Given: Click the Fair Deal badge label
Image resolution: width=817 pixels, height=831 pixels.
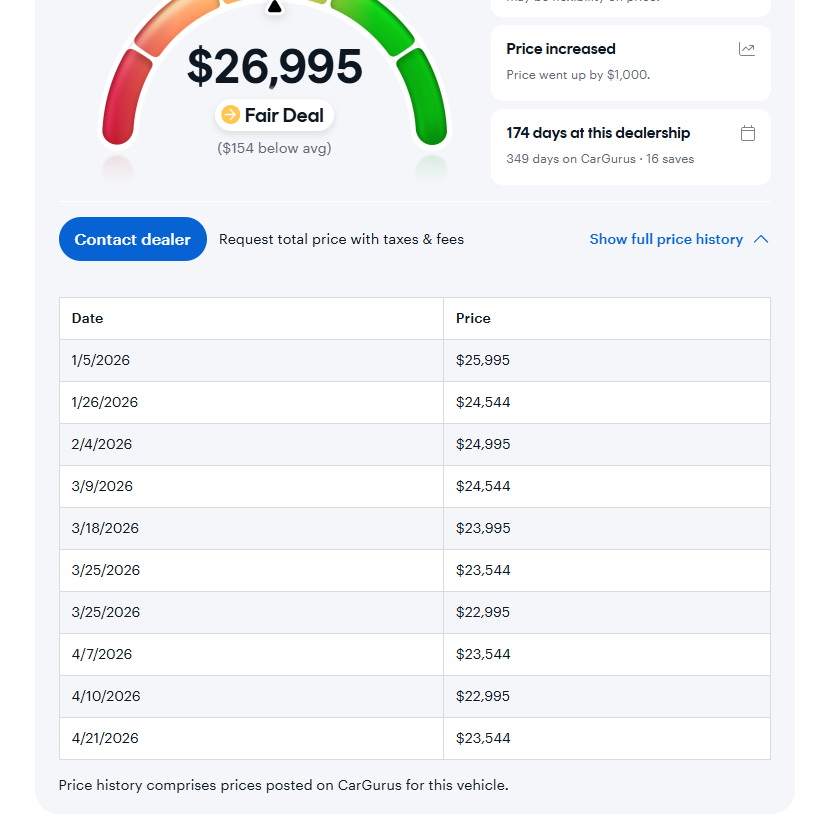Looking at the screenshot, I should click(x=284, y=115).
